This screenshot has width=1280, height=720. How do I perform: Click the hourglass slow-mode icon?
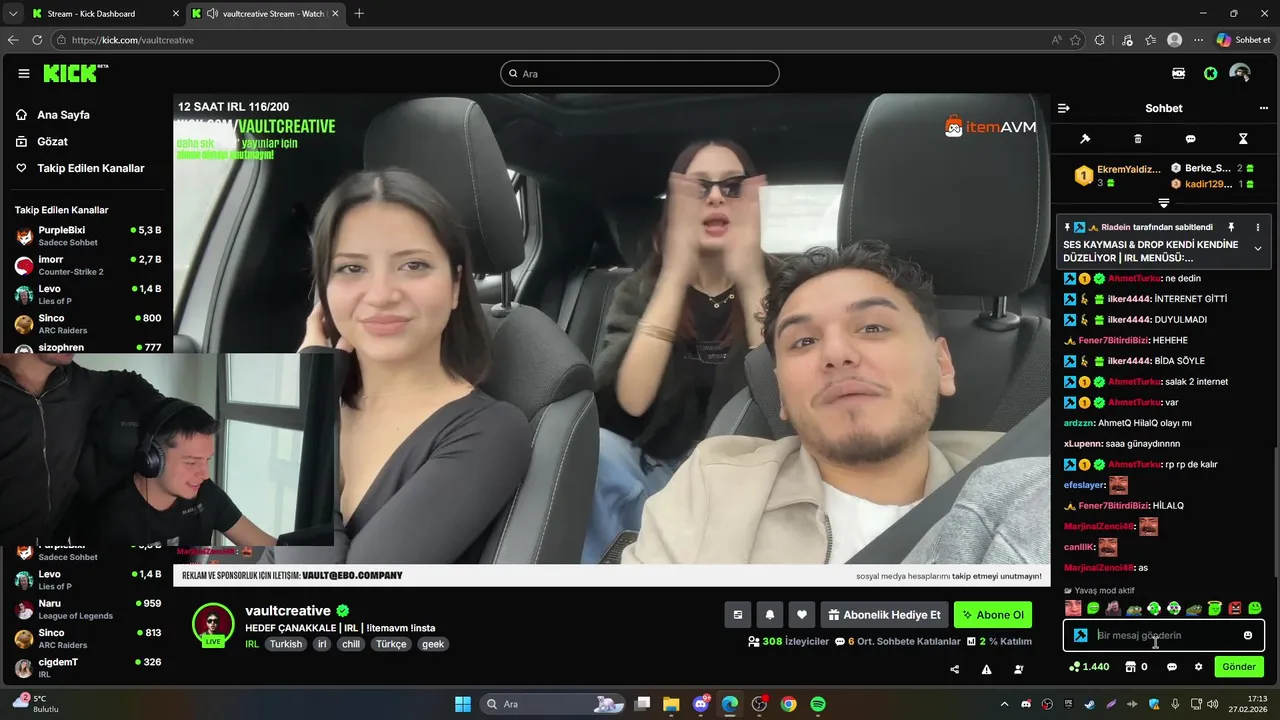[1243, 139]
